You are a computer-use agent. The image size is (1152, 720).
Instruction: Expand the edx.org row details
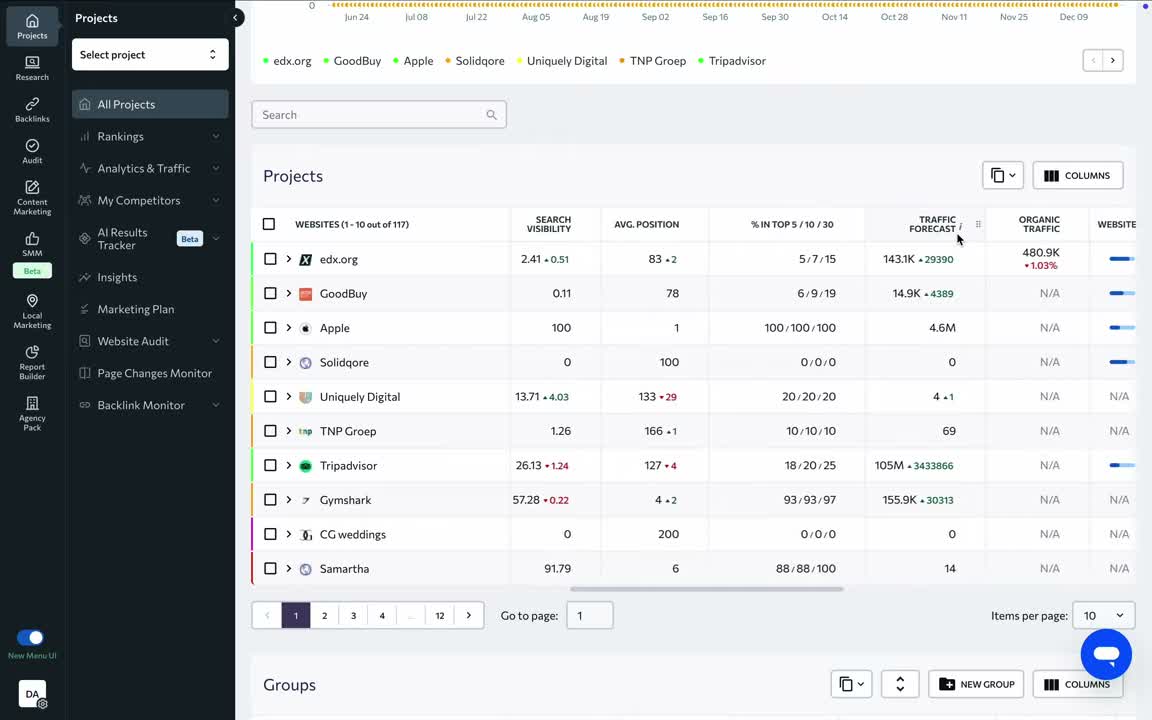pyautogui.click(x=289, y=259)
